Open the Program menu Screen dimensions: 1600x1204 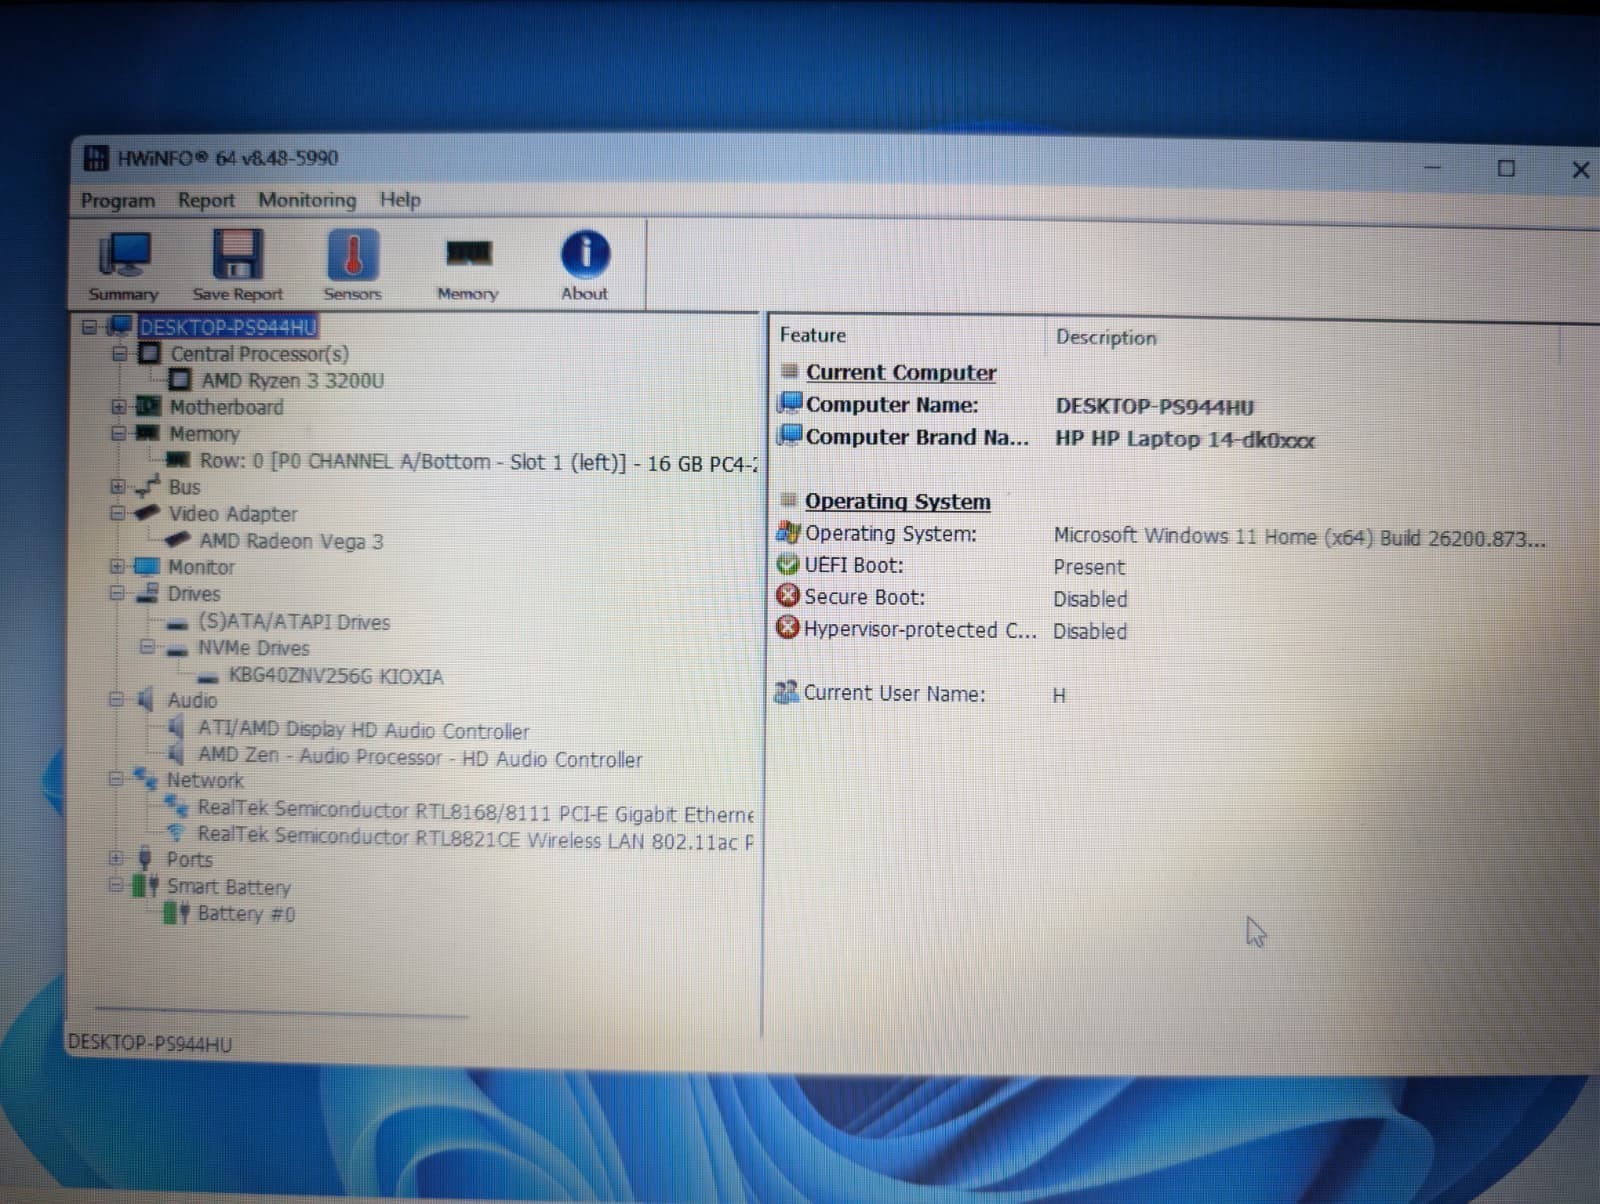pyautogui.click(x=118, y=200)
